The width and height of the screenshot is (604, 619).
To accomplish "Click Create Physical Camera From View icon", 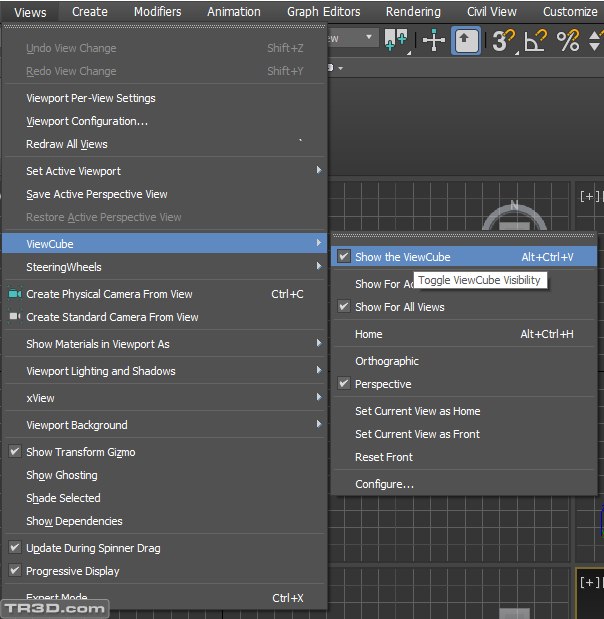I will pyautogui.click(x=15, y=294).
